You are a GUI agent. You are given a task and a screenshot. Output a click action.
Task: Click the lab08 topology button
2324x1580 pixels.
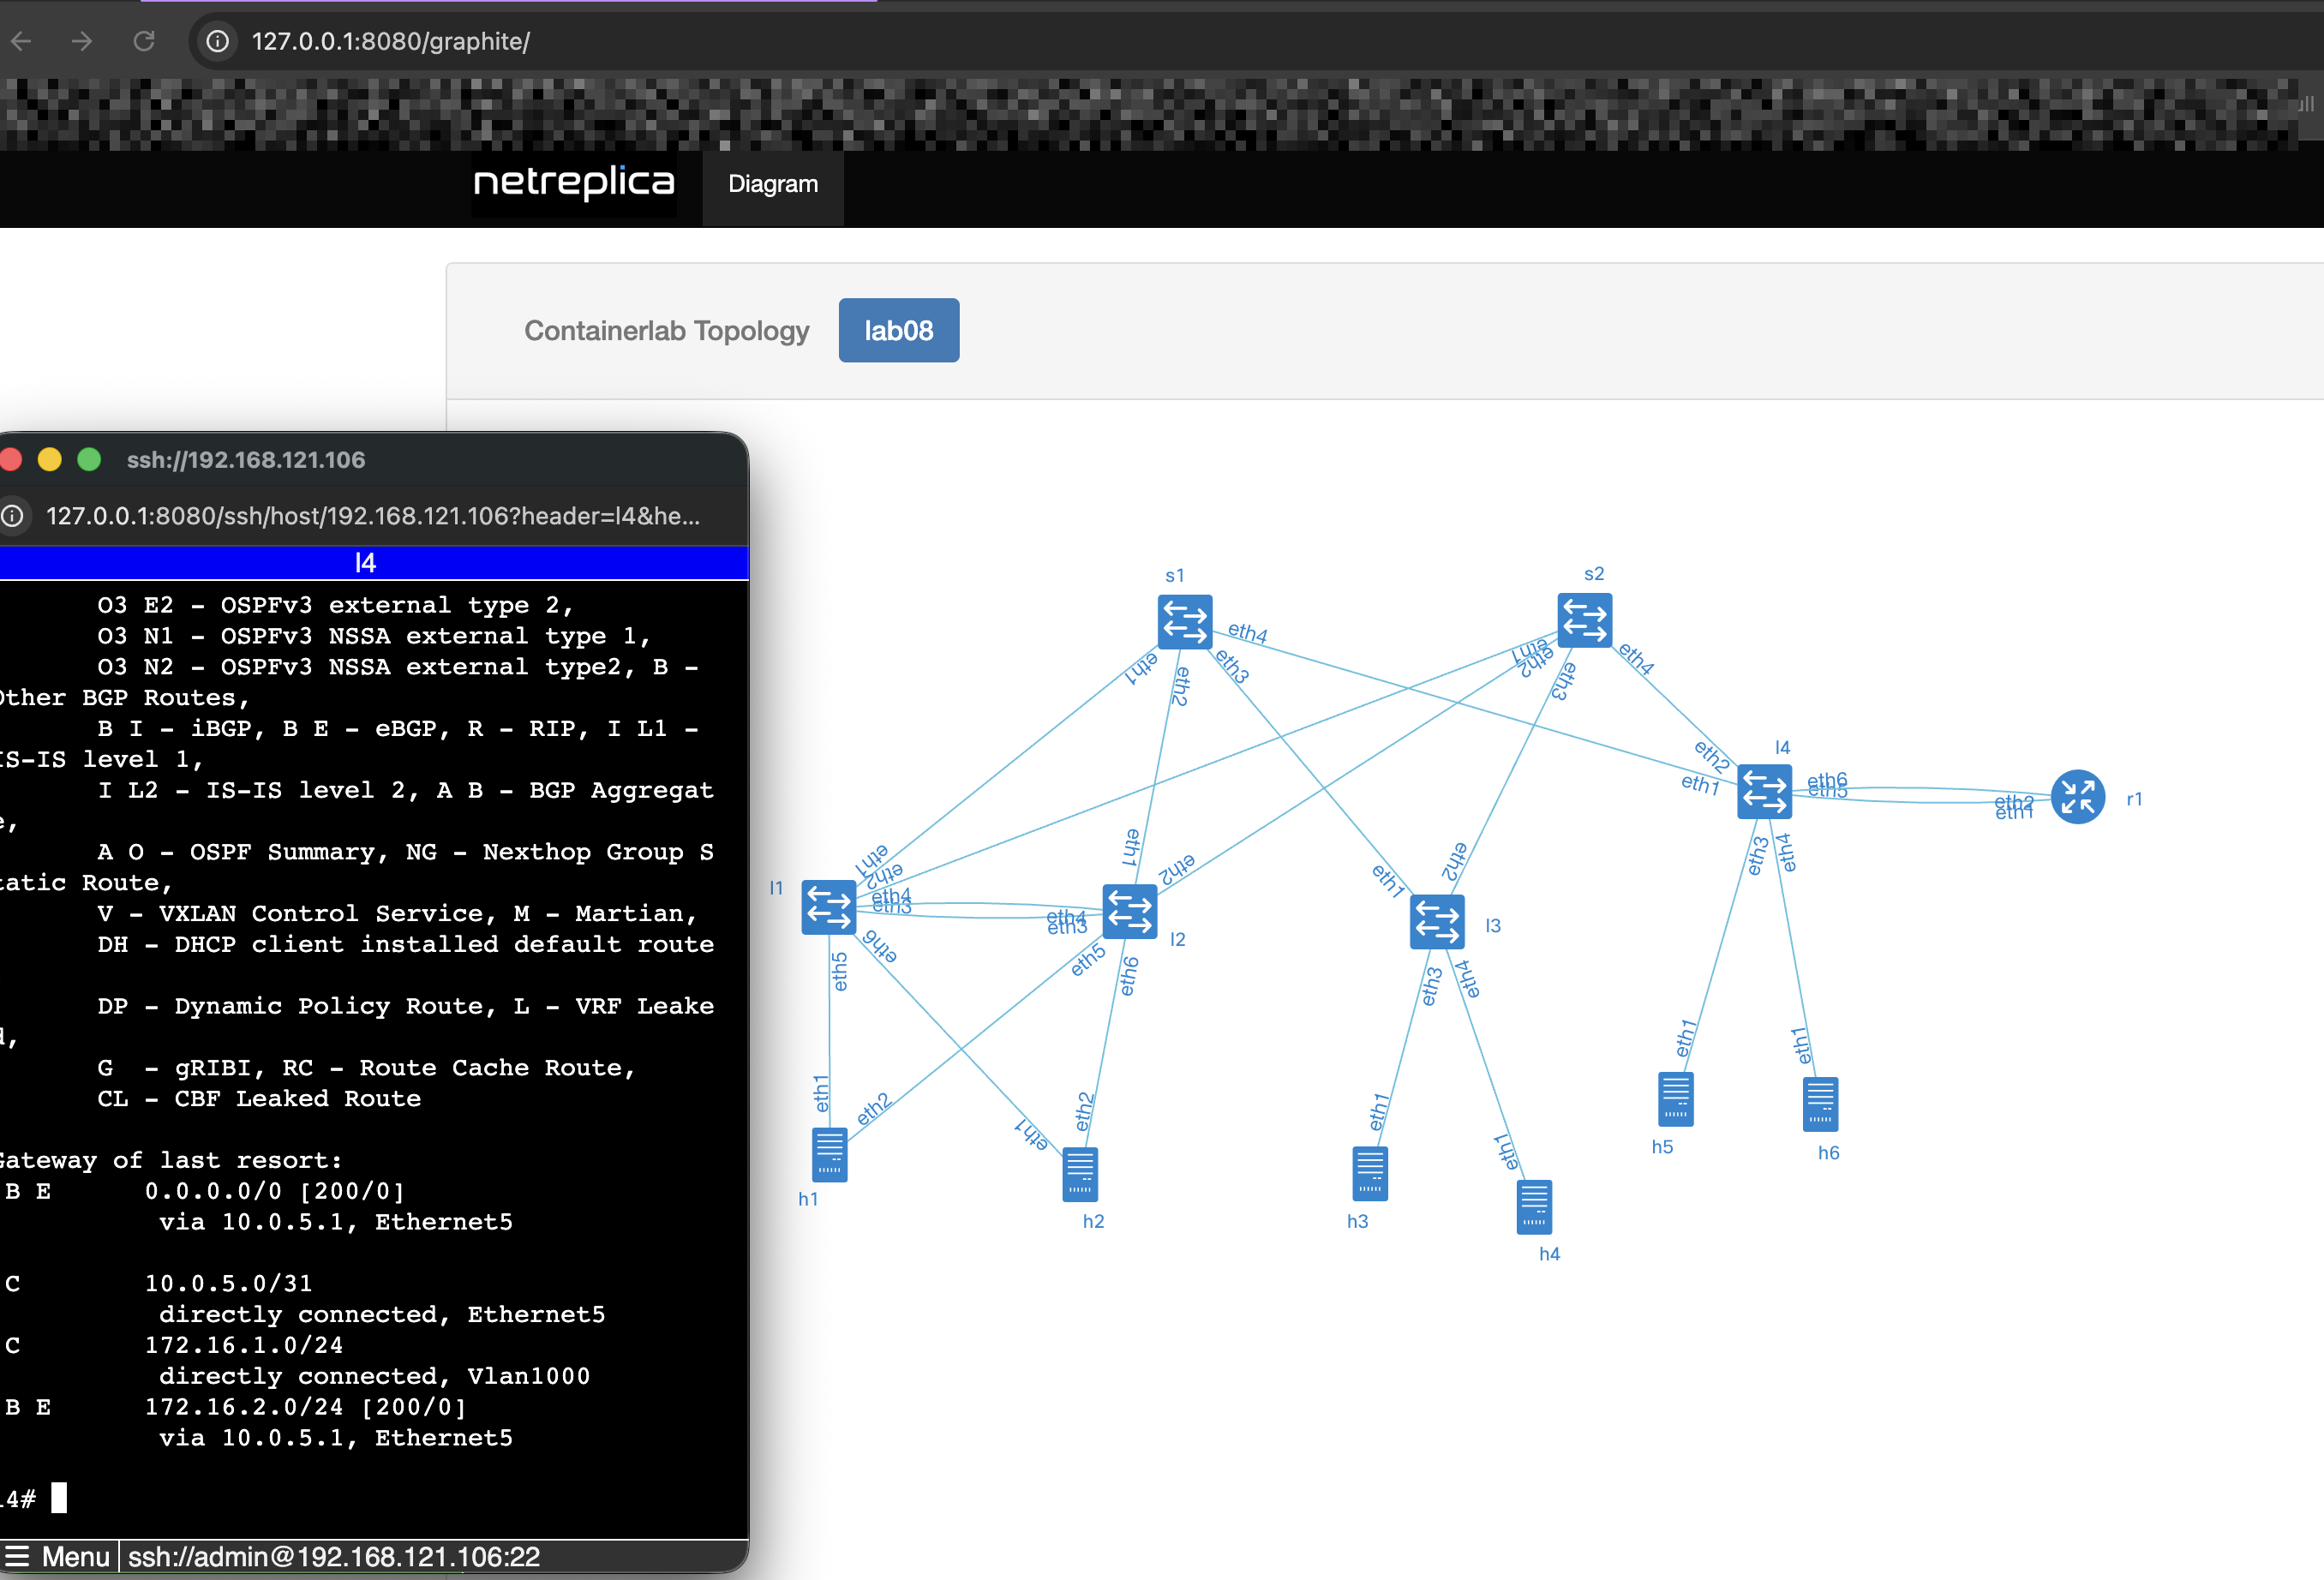click(898, 330)
